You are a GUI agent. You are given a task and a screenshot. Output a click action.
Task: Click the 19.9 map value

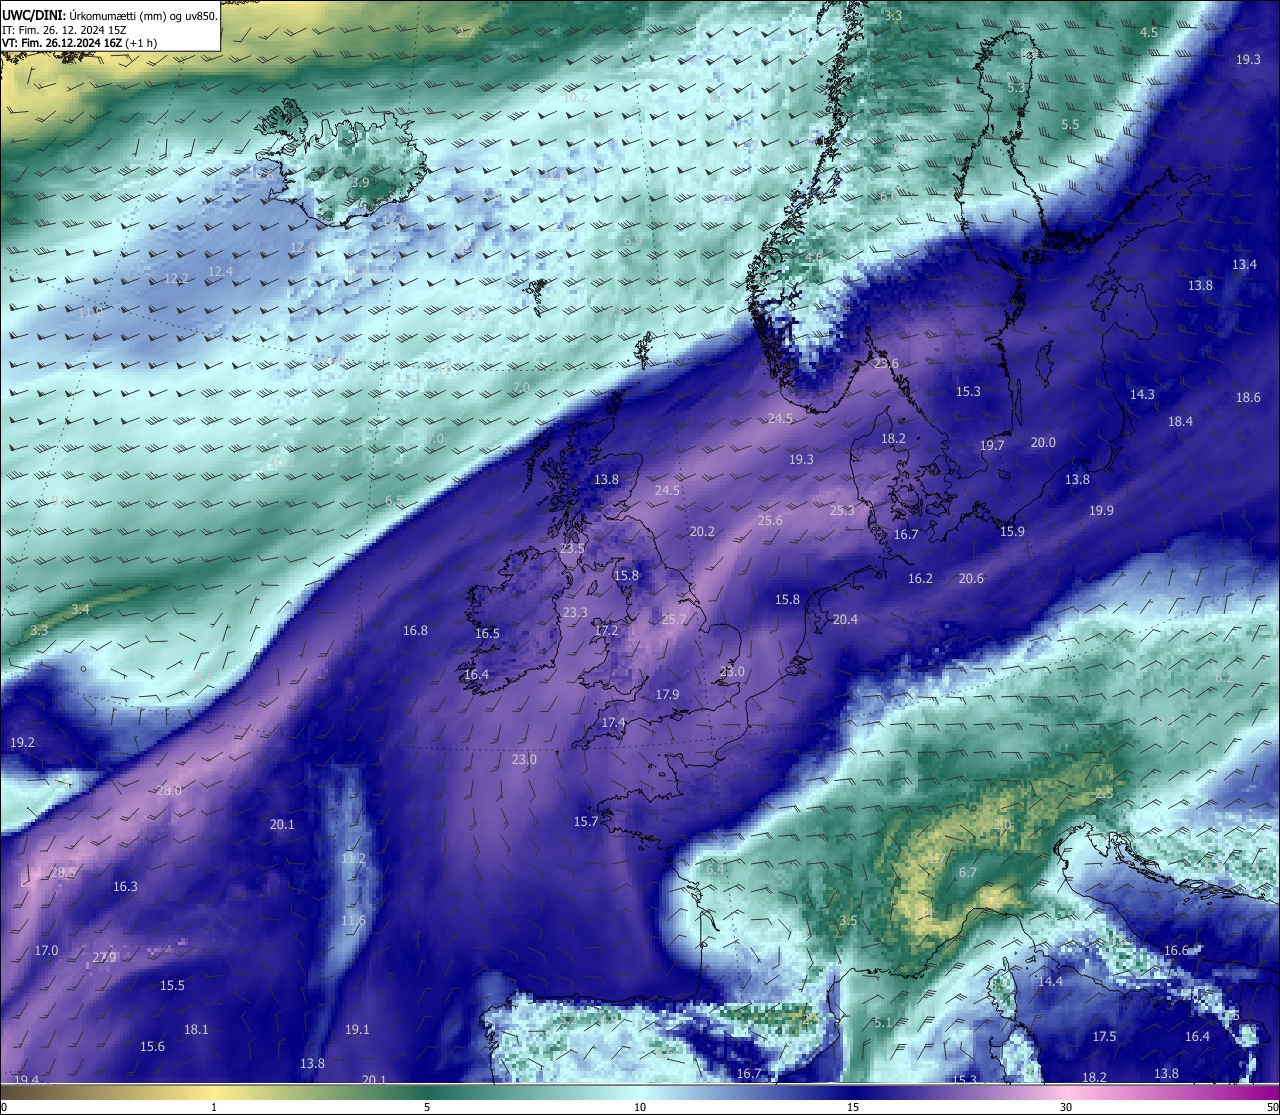tap(1101, 510)
